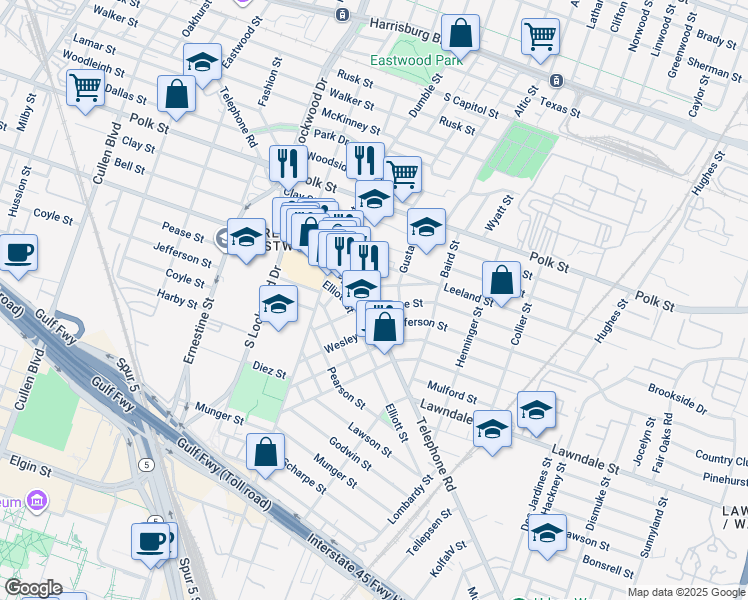Image resolution: width=748 pixels, height=600 pixels.
Task: Click the school marker left of Lawndale St
Action: coord(492,430)
